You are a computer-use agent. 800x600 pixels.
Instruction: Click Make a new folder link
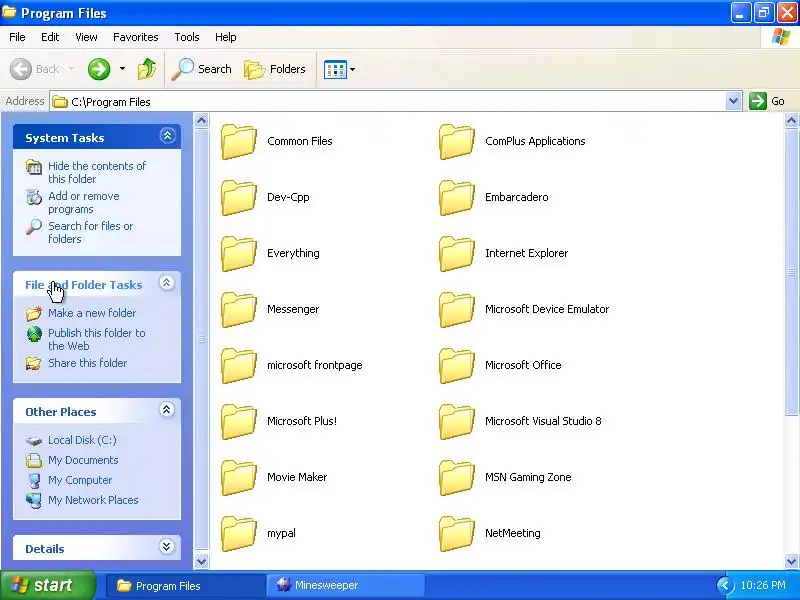pos(92,313)
